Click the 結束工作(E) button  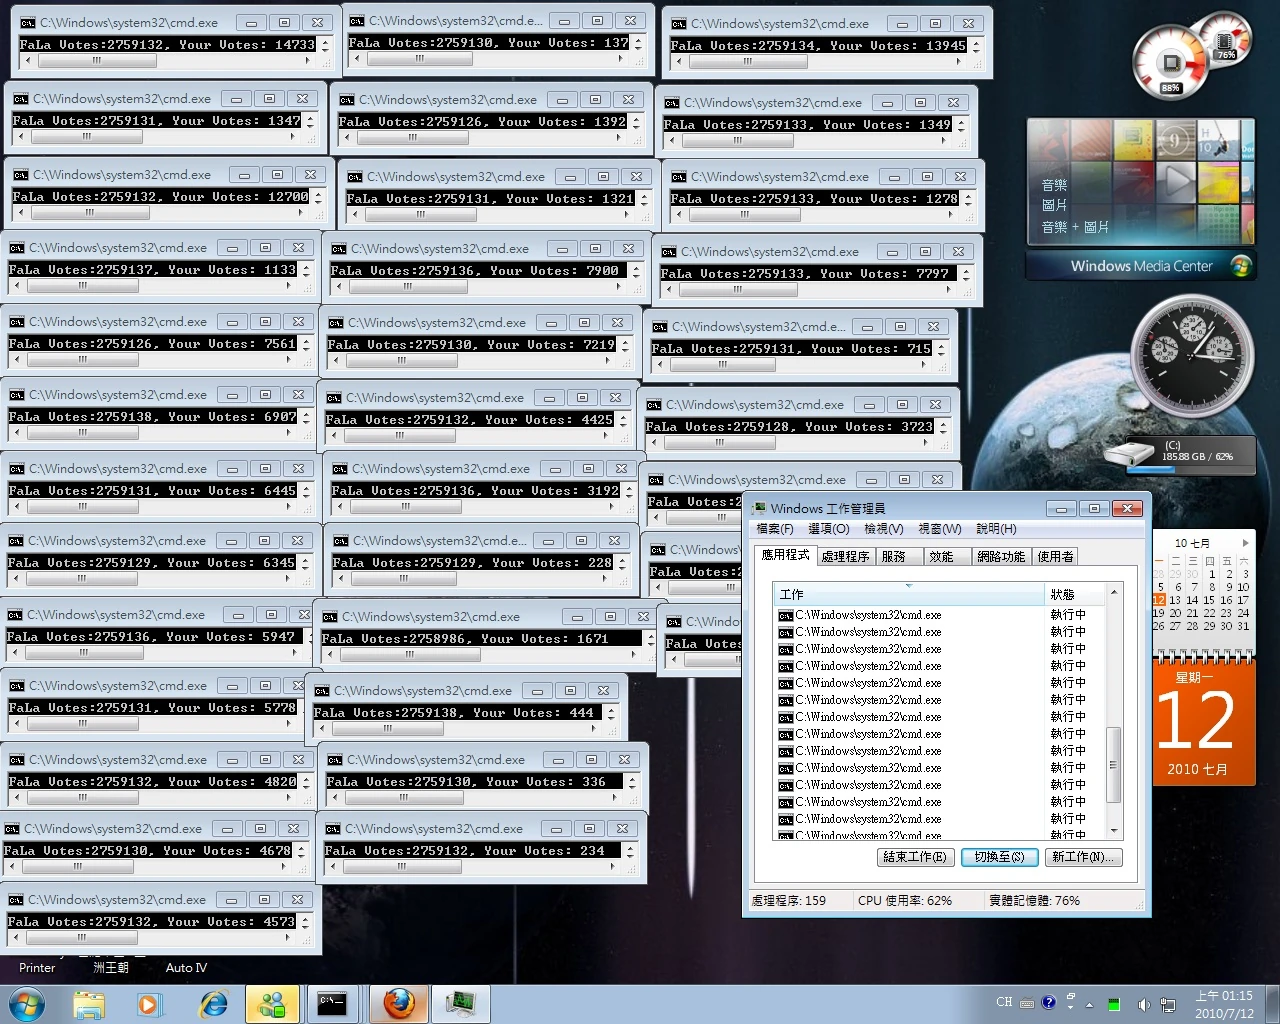(x=915, y=857)
